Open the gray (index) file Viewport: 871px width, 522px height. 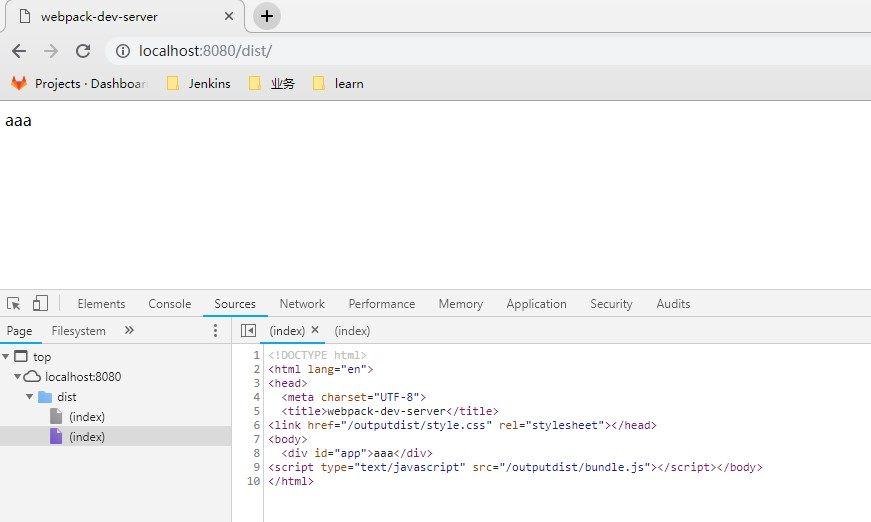pos(87,416)
